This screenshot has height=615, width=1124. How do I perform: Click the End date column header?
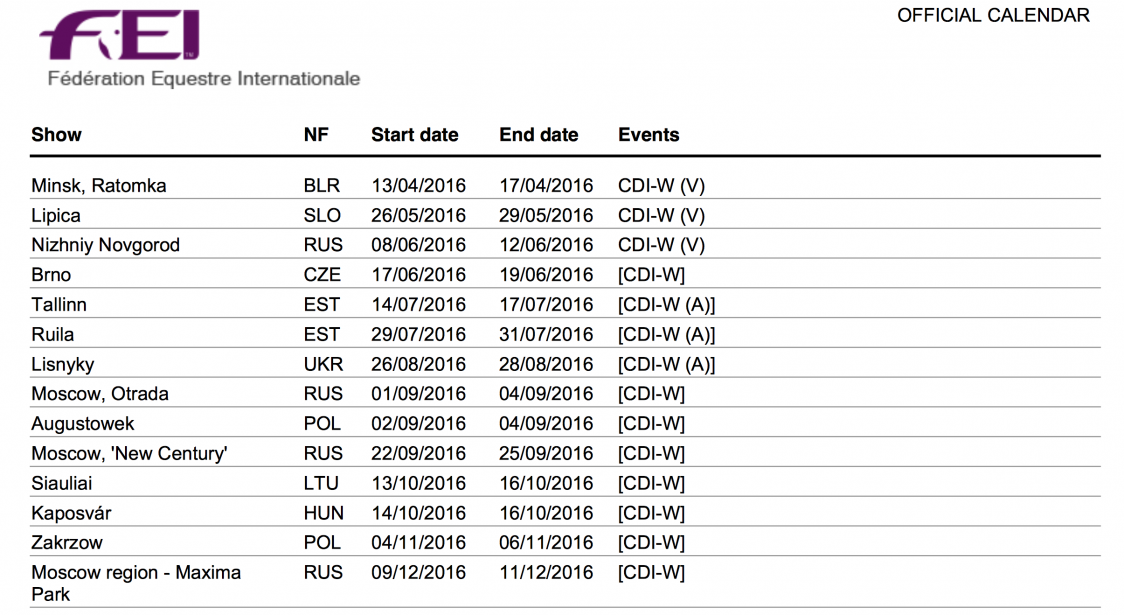pyautogui.click(x=538, y=135)
